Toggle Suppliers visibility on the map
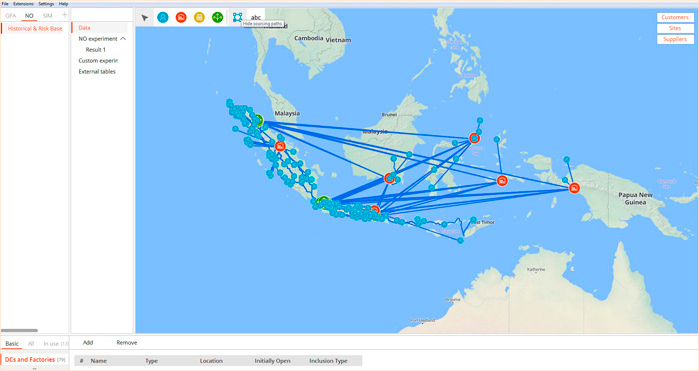699x371 pixels. 675,39
